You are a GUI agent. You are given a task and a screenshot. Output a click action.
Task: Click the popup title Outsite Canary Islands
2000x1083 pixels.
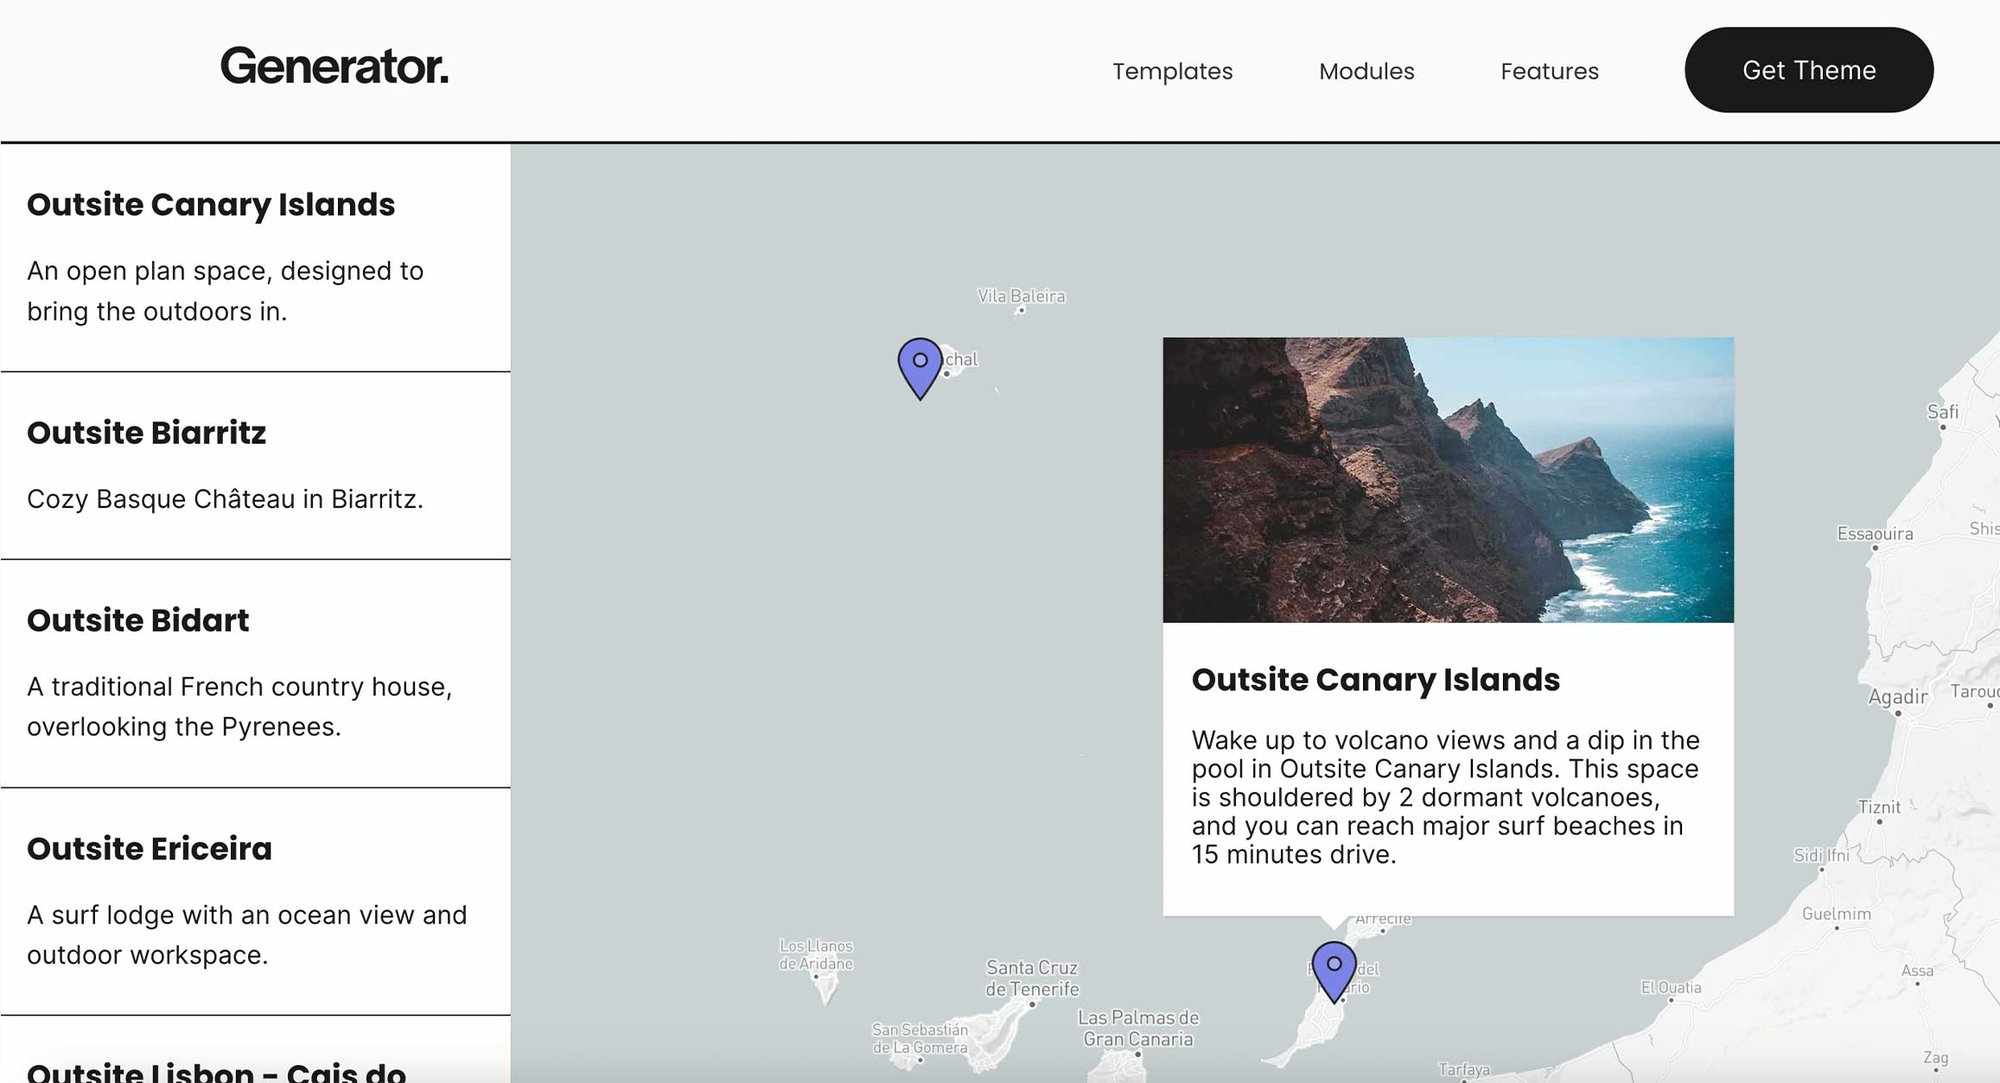click(1375, 680)
